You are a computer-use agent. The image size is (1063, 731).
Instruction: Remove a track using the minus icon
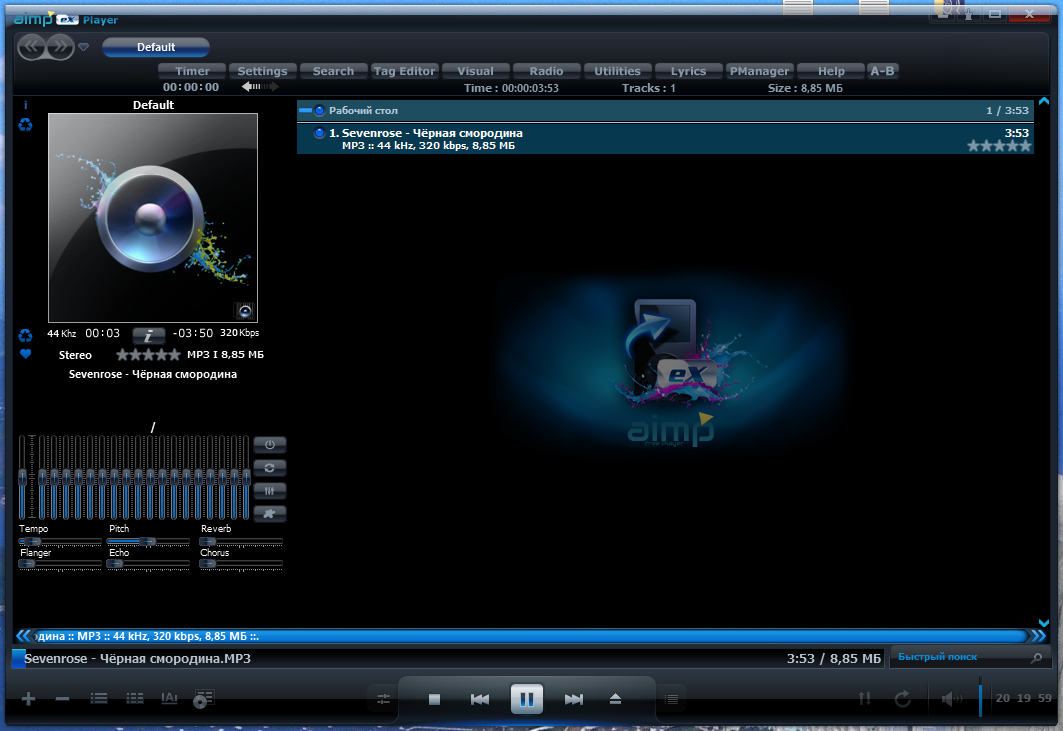(x=62, y=698)
